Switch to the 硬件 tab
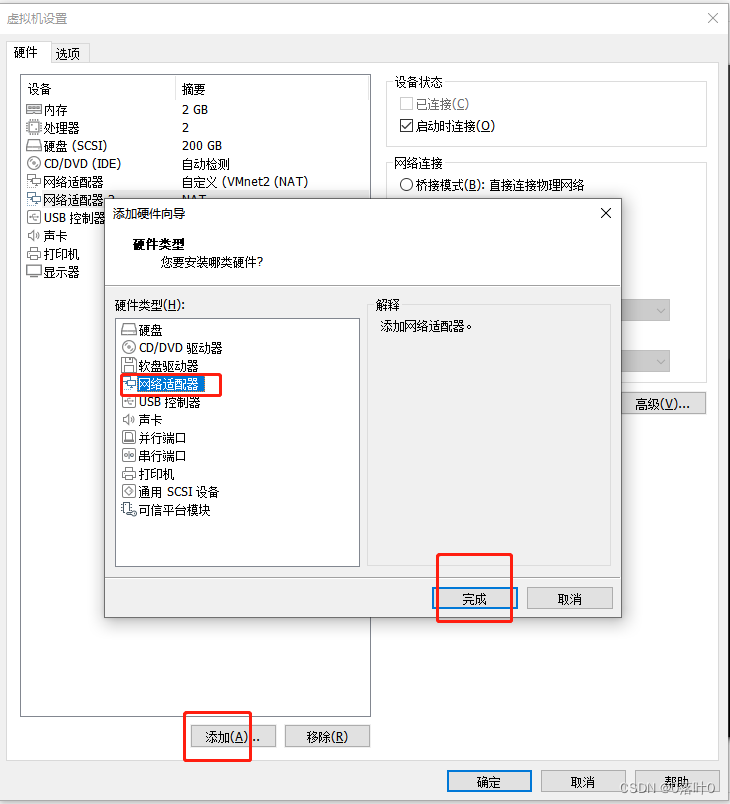 point(28,52)
